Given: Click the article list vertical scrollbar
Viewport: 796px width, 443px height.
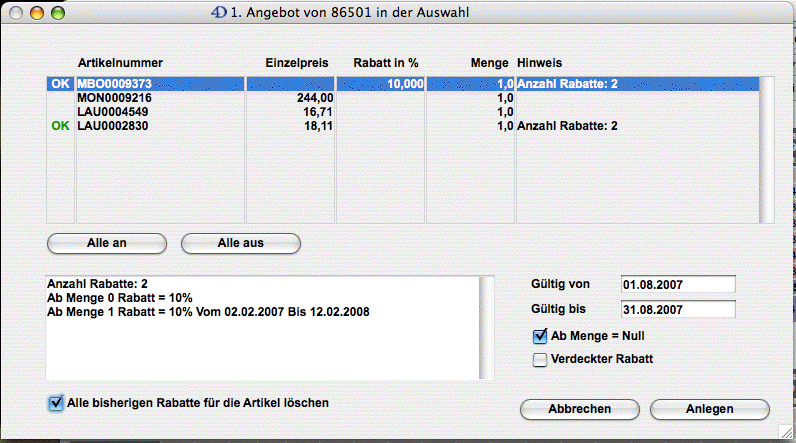Looking at the screenshot, I should (x=767, y=150).
